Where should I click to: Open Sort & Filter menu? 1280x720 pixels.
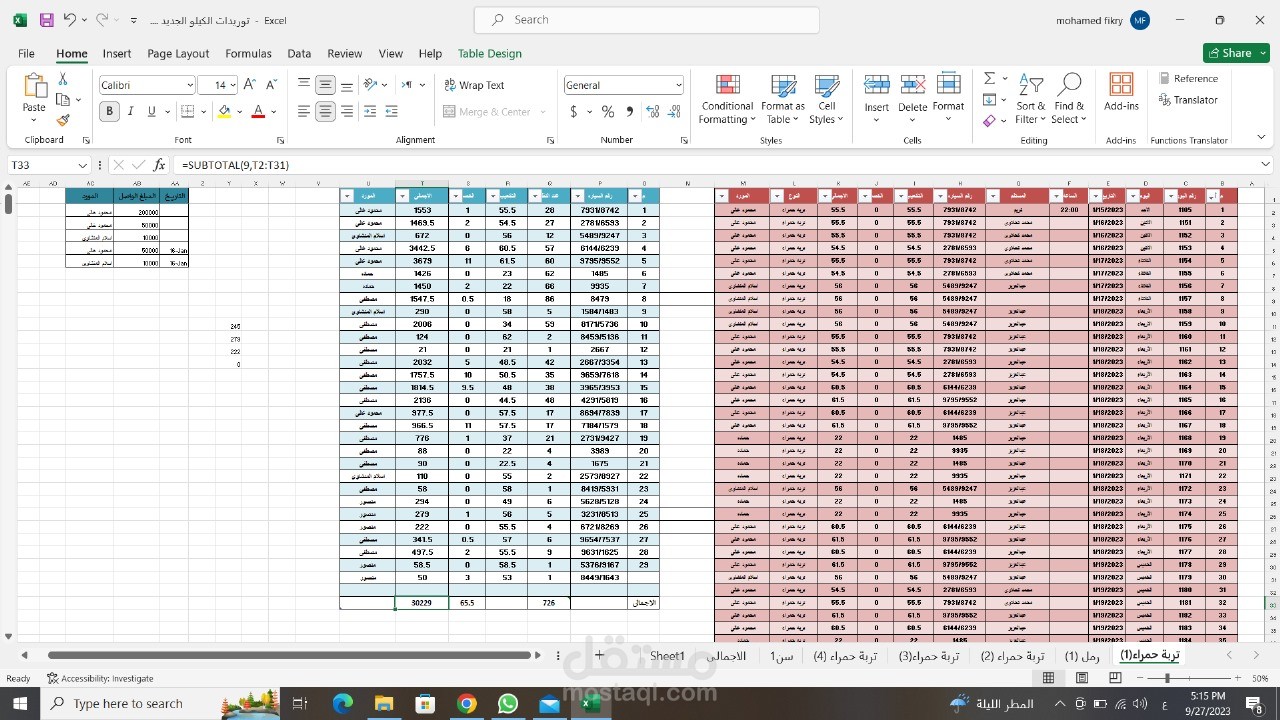[x=1031, y=99]
